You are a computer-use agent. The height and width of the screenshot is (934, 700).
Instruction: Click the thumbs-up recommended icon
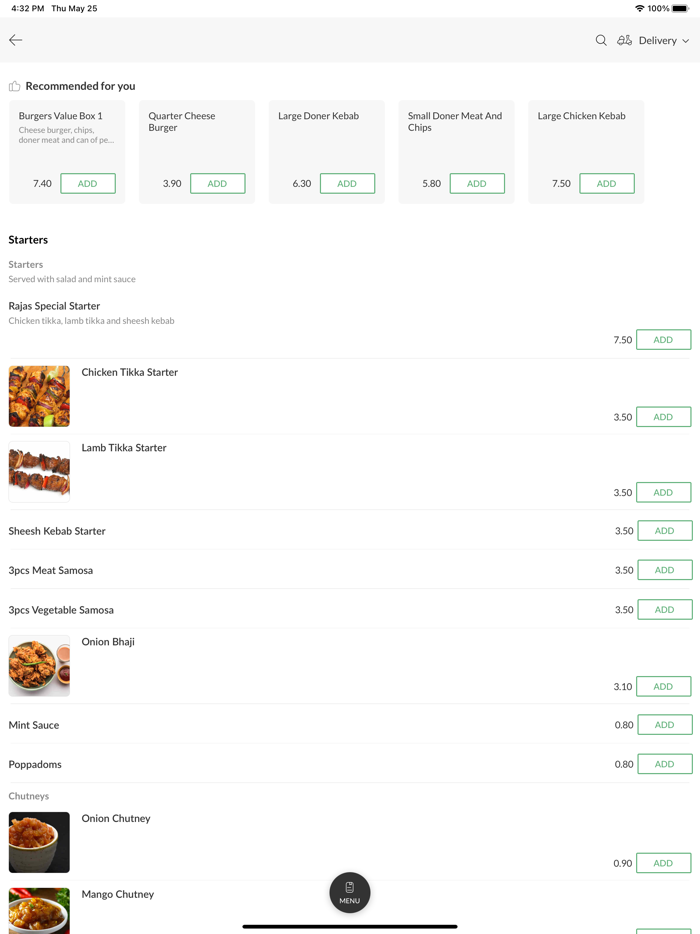(13, 86)
